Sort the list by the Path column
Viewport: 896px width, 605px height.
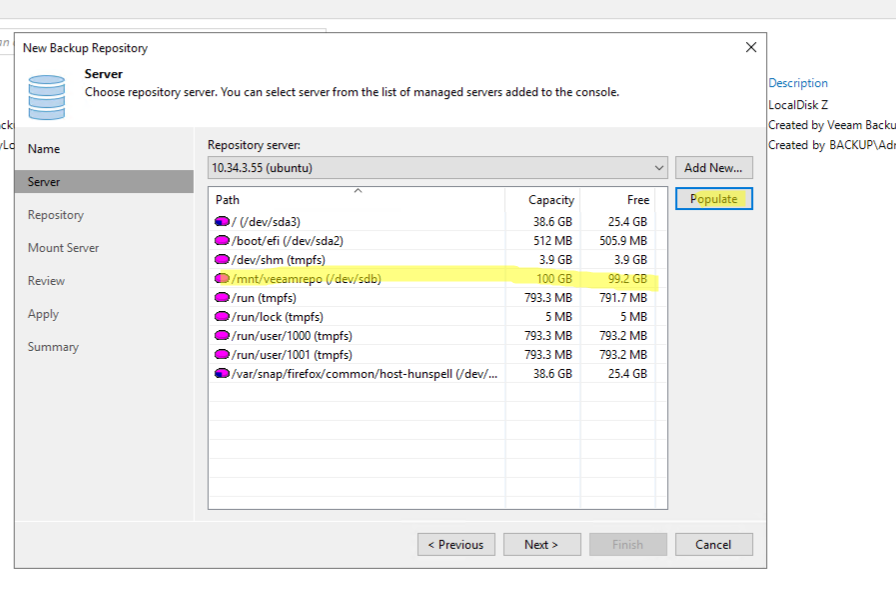point(357,200)
